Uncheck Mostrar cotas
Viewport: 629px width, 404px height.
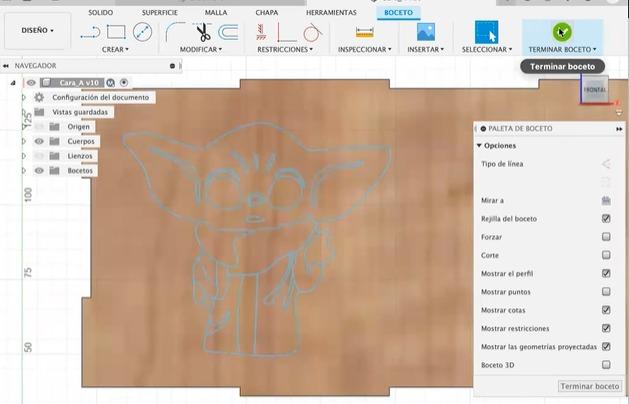pyautogui.click(x=606, y=310)
